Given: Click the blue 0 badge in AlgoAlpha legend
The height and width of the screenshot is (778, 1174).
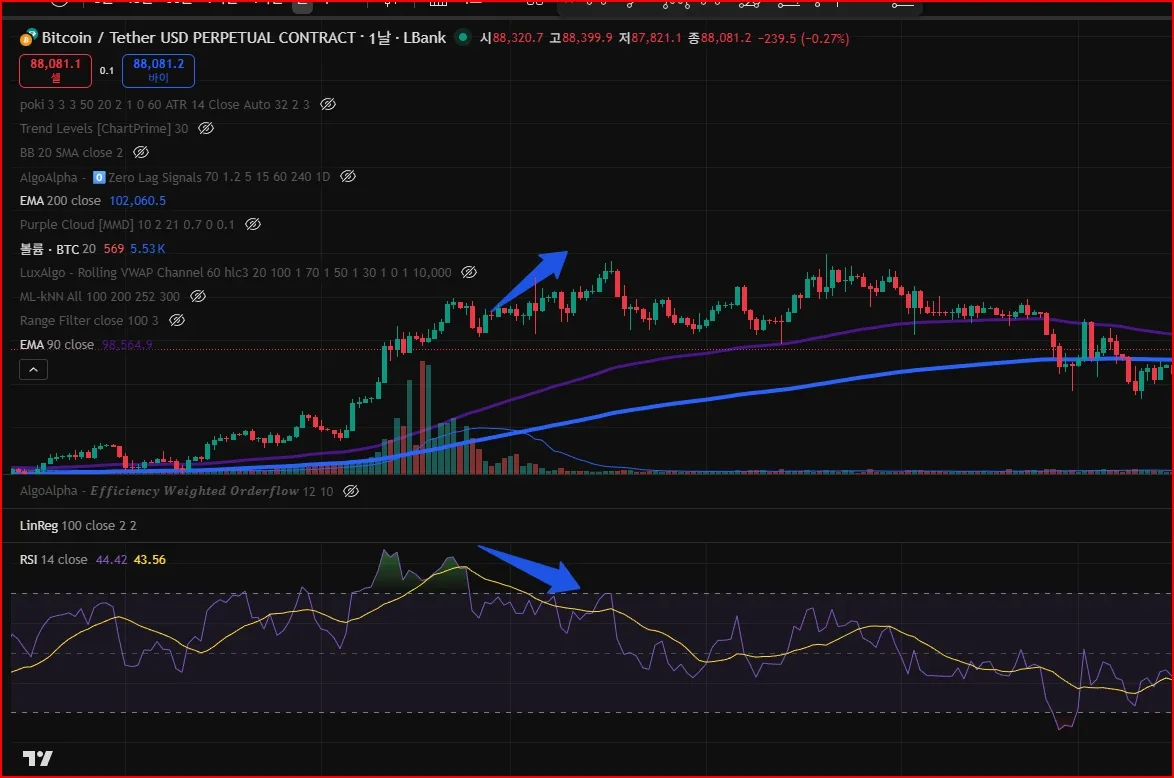Looking at the screenshot, I should tap(99, 177).
